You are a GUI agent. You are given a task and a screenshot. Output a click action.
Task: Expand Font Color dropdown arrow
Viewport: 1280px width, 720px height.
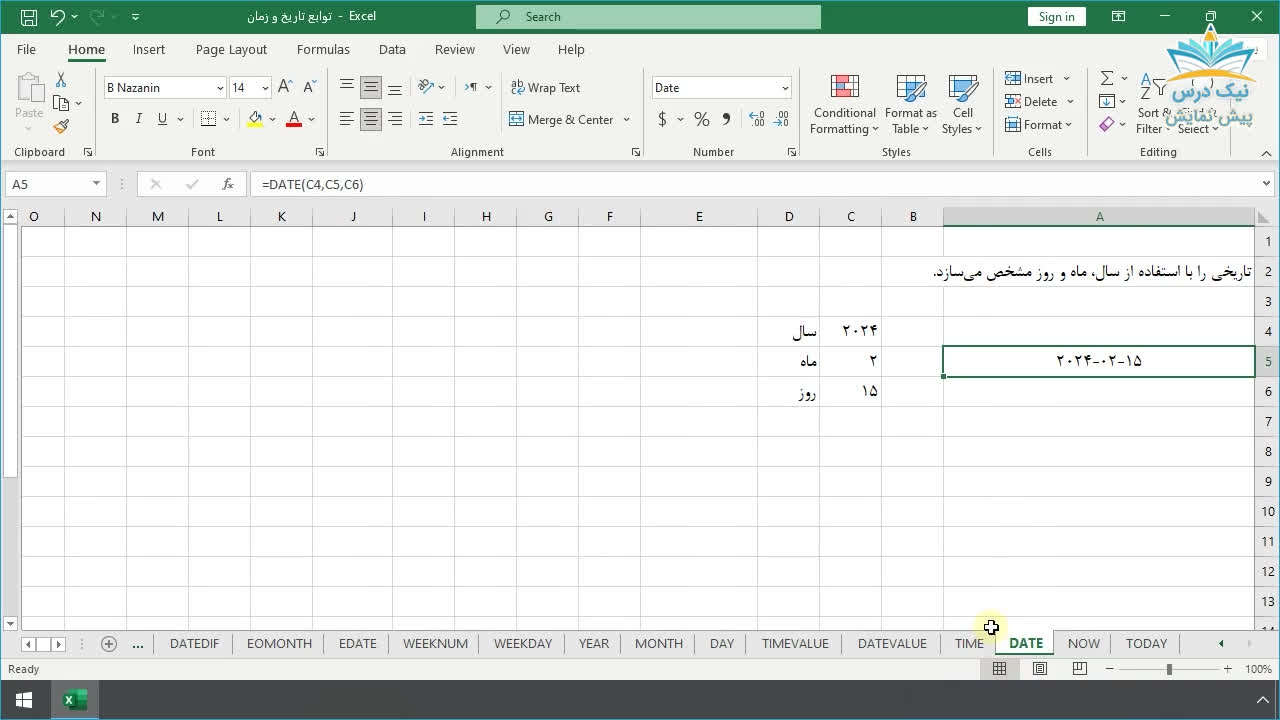tap(311, 119)
